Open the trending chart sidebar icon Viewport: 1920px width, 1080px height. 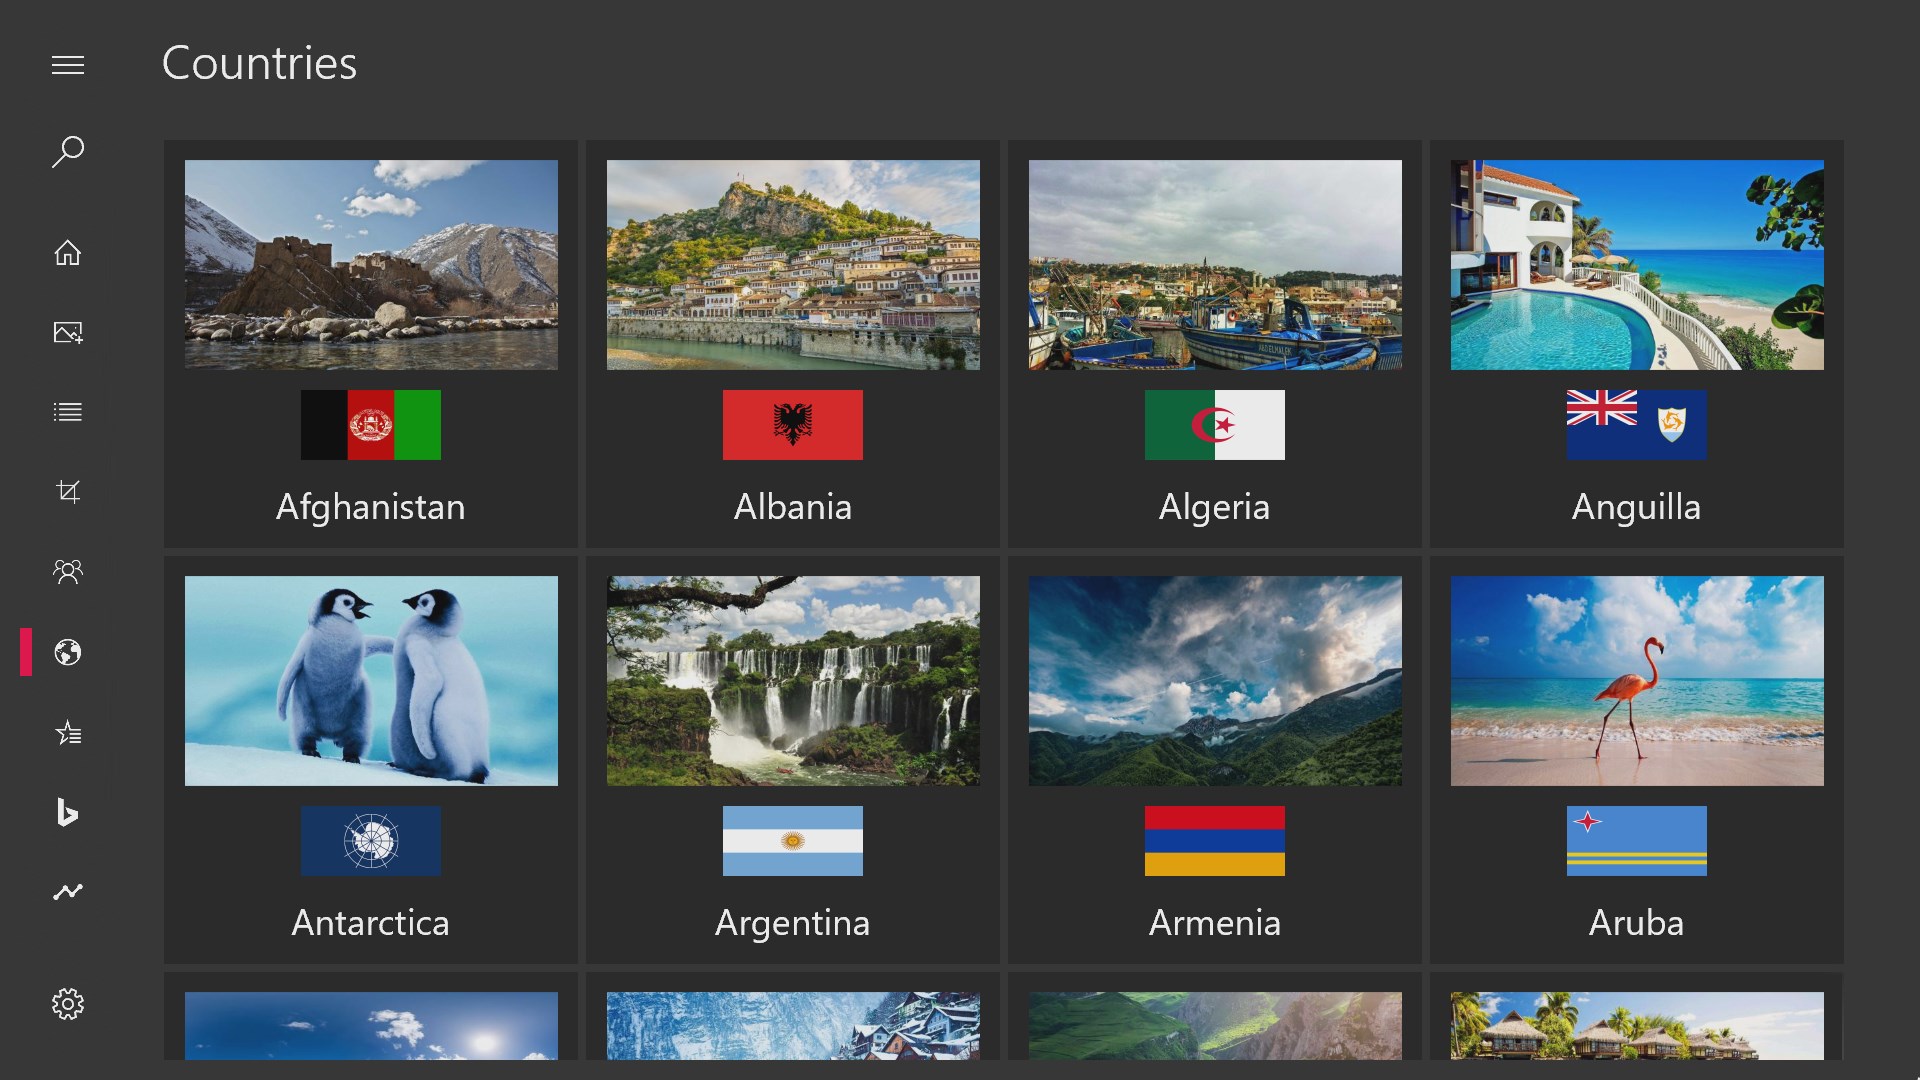pyautogui.click(x=68, y=891)
